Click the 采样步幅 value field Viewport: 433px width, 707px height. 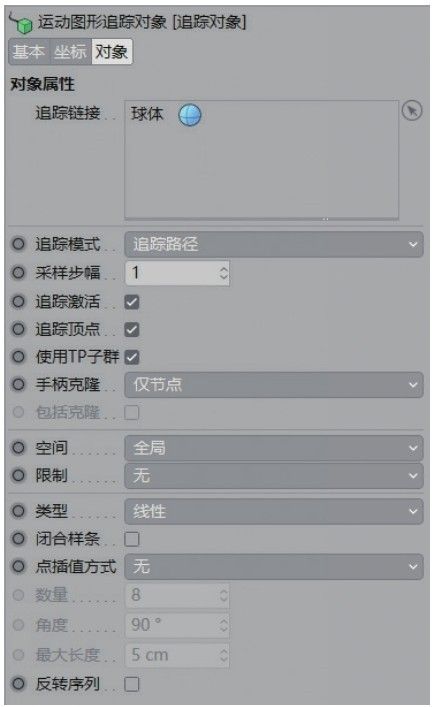(177, 273)
